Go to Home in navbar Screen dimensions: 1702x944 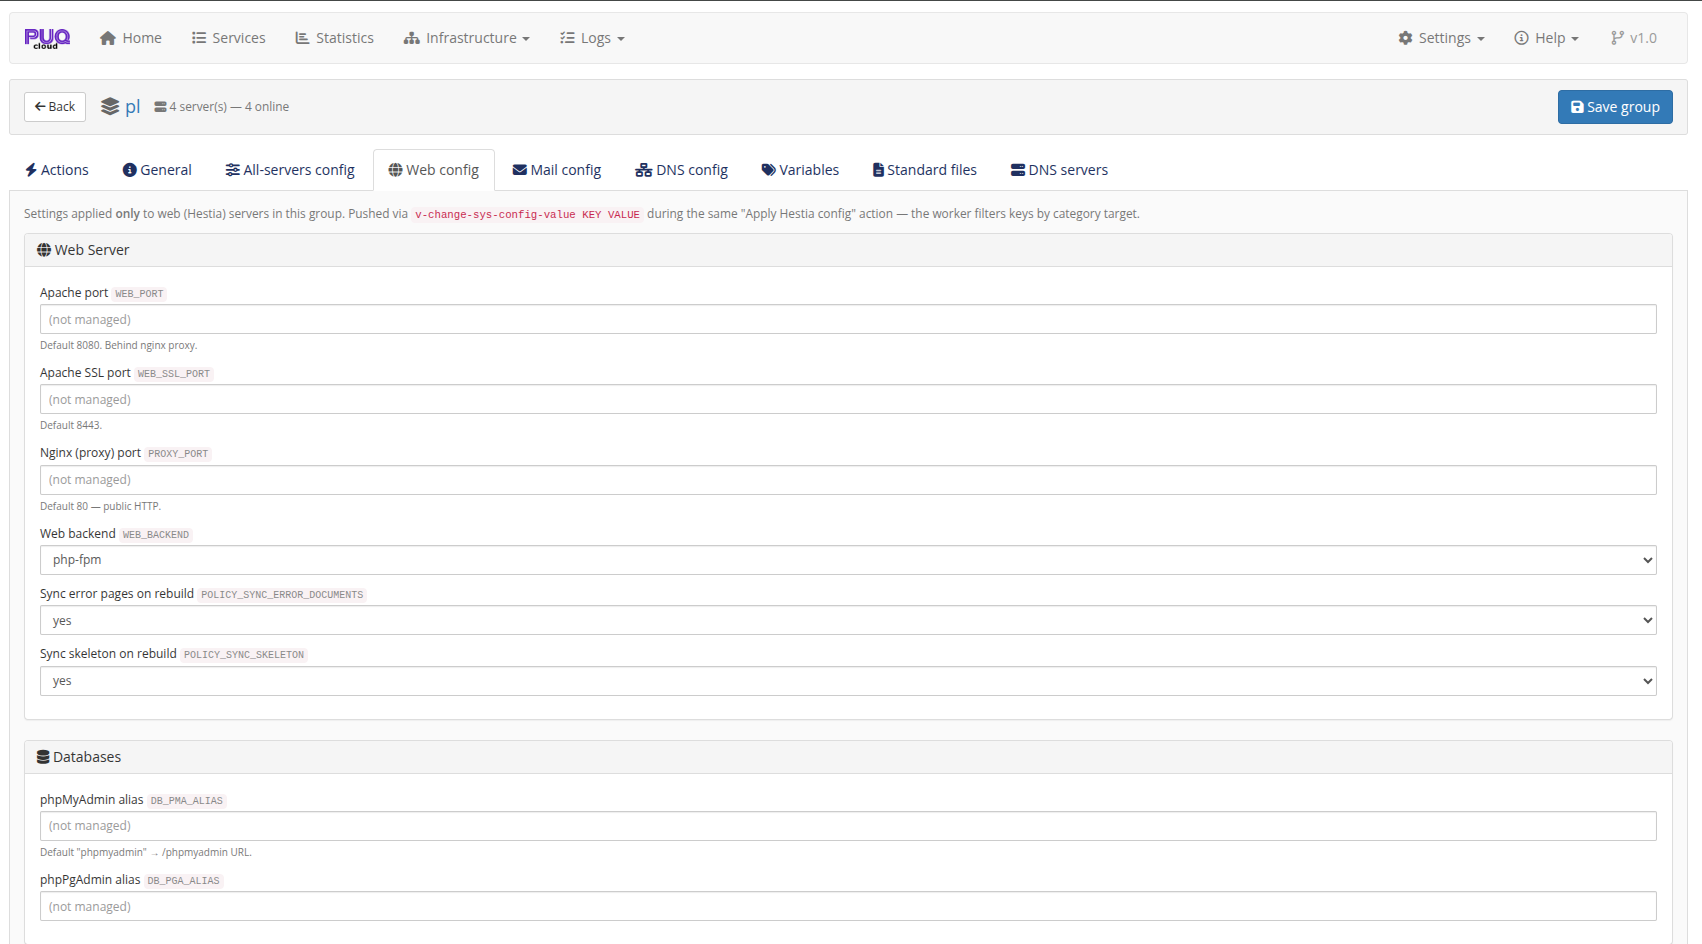(x=131, y=38)
